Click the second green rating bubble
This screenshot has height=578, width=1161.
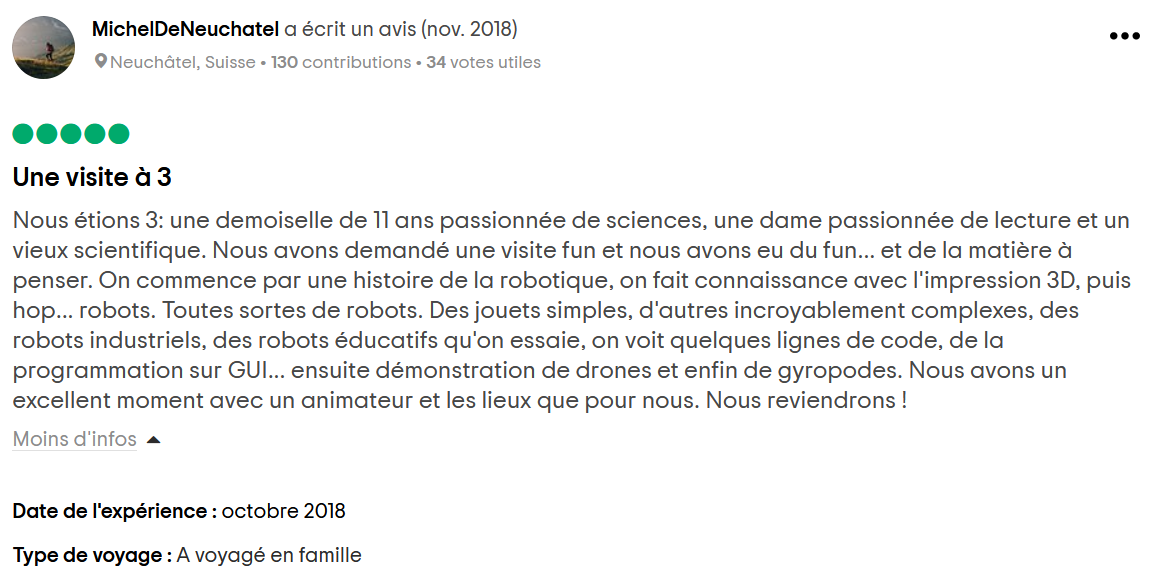pyautogui.click(x=47, y=134)
